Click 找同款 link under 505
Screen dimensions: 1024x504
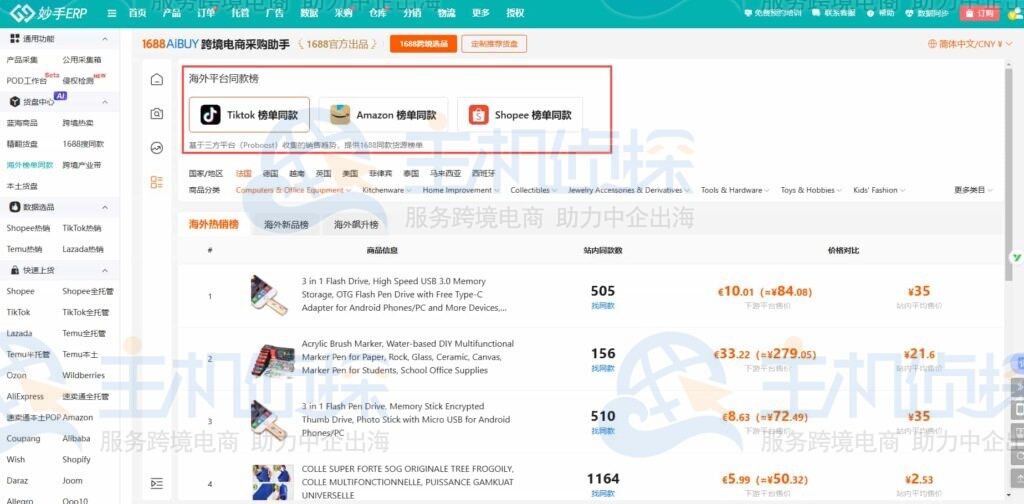pos(603,306)
